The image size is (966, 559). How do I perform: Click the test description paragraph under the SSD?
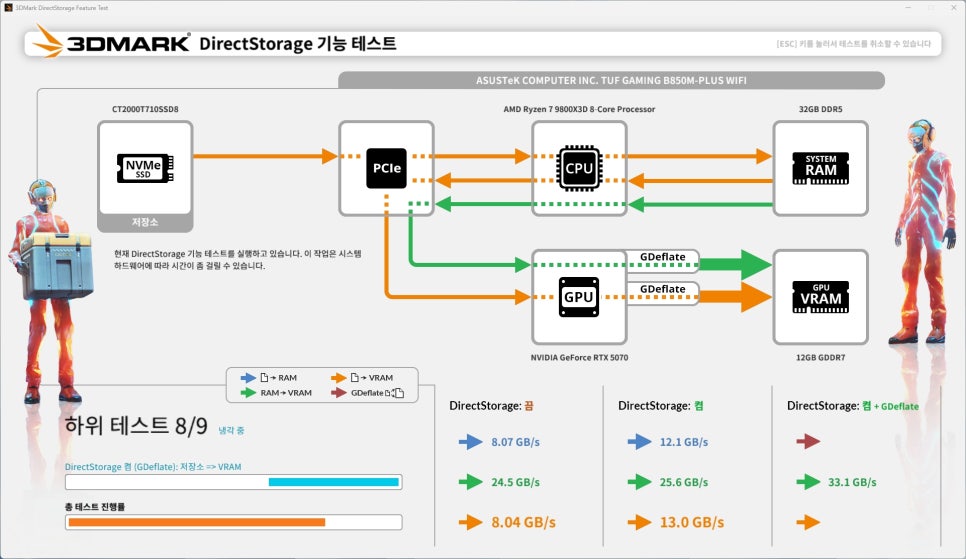[238, 259]
